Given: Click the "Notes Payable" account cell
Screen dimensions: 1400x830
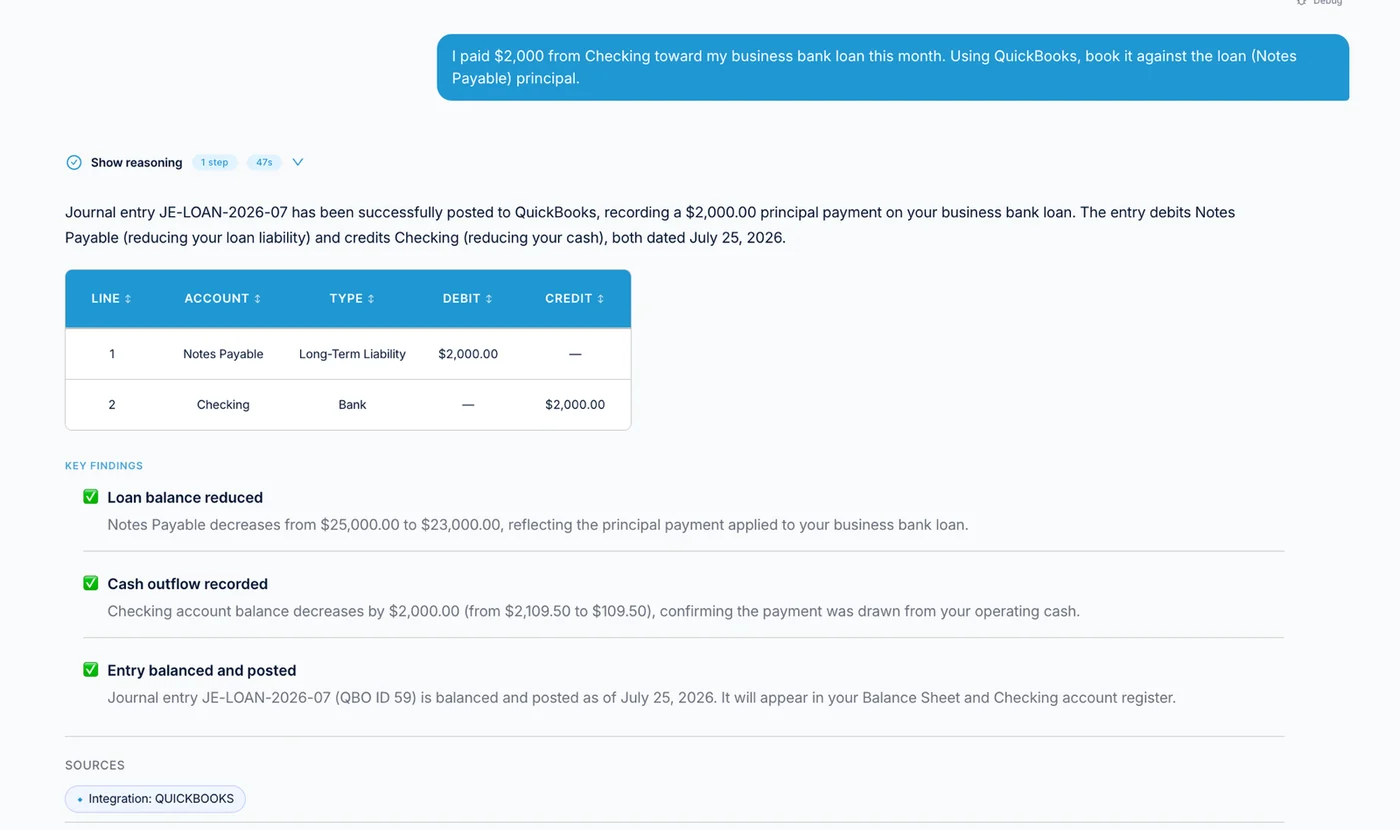Looking at the screenshot, I should [x=223, y=354].
